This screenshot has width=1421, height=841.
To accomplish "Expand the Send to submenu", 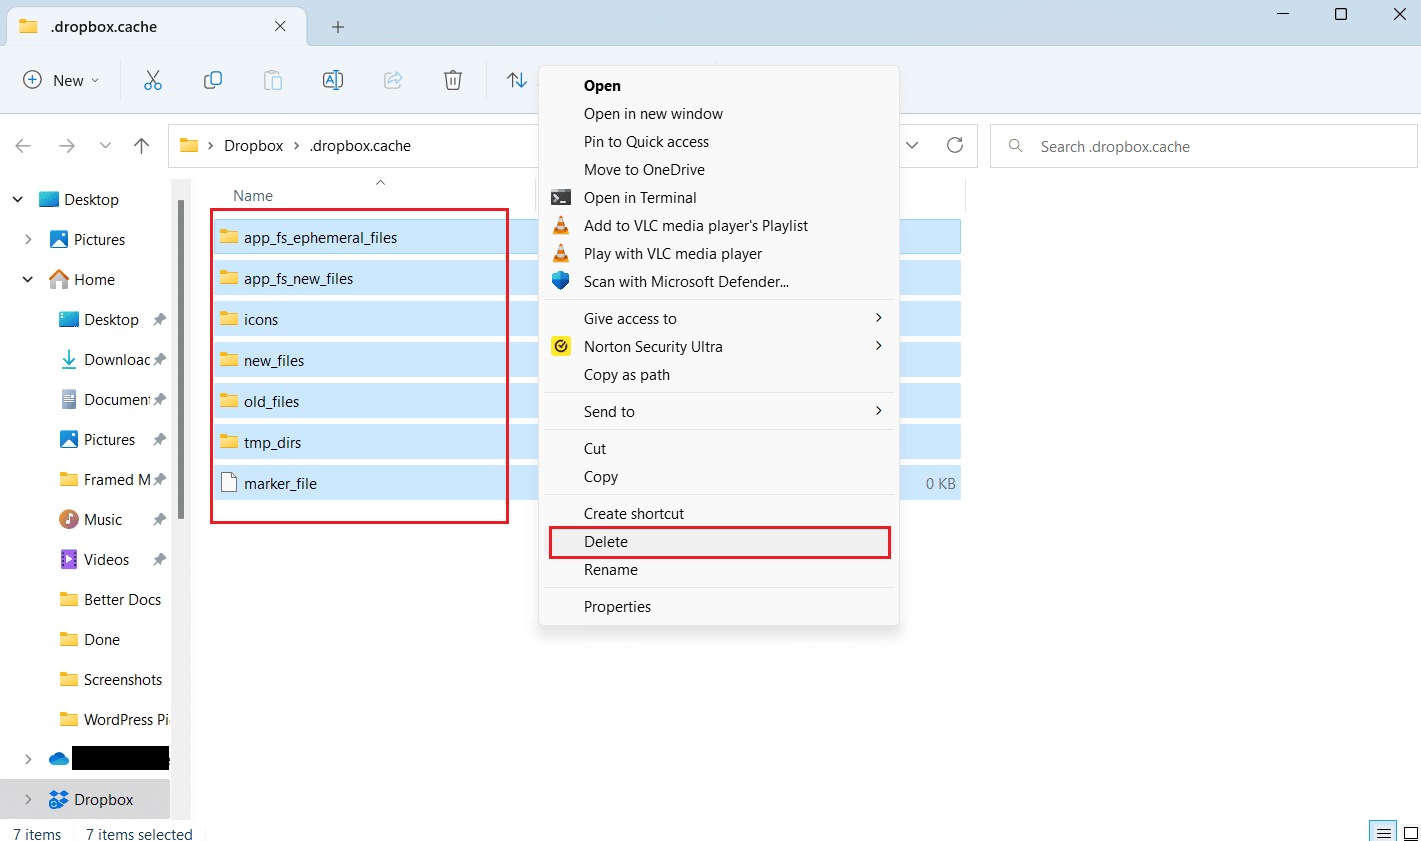I will click(x=879, y=411).
